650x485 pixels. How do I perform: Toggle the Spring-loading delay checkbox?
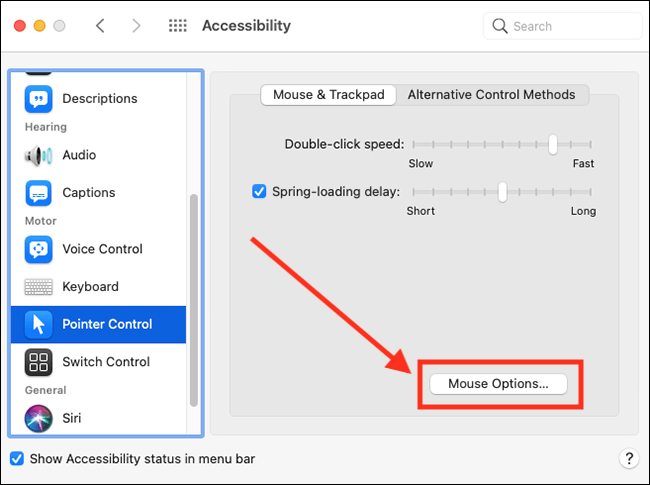coord(259,191)
